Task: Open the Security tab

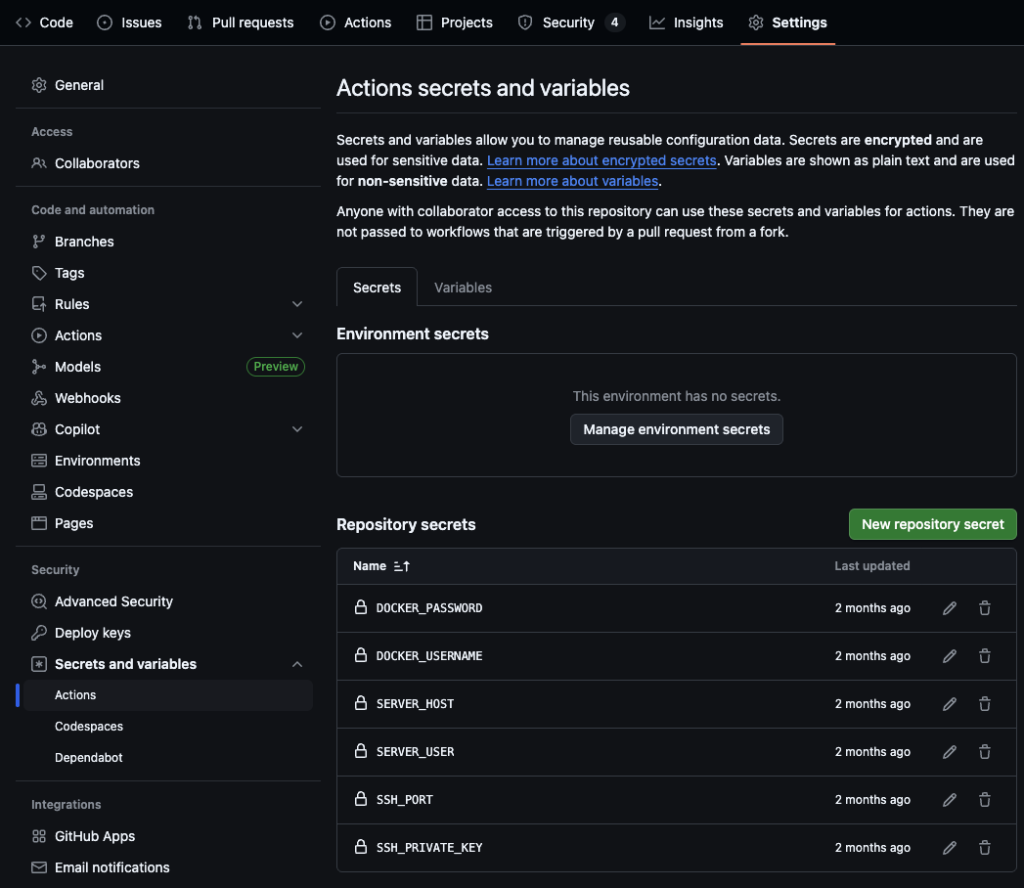Action: point(571,23)
